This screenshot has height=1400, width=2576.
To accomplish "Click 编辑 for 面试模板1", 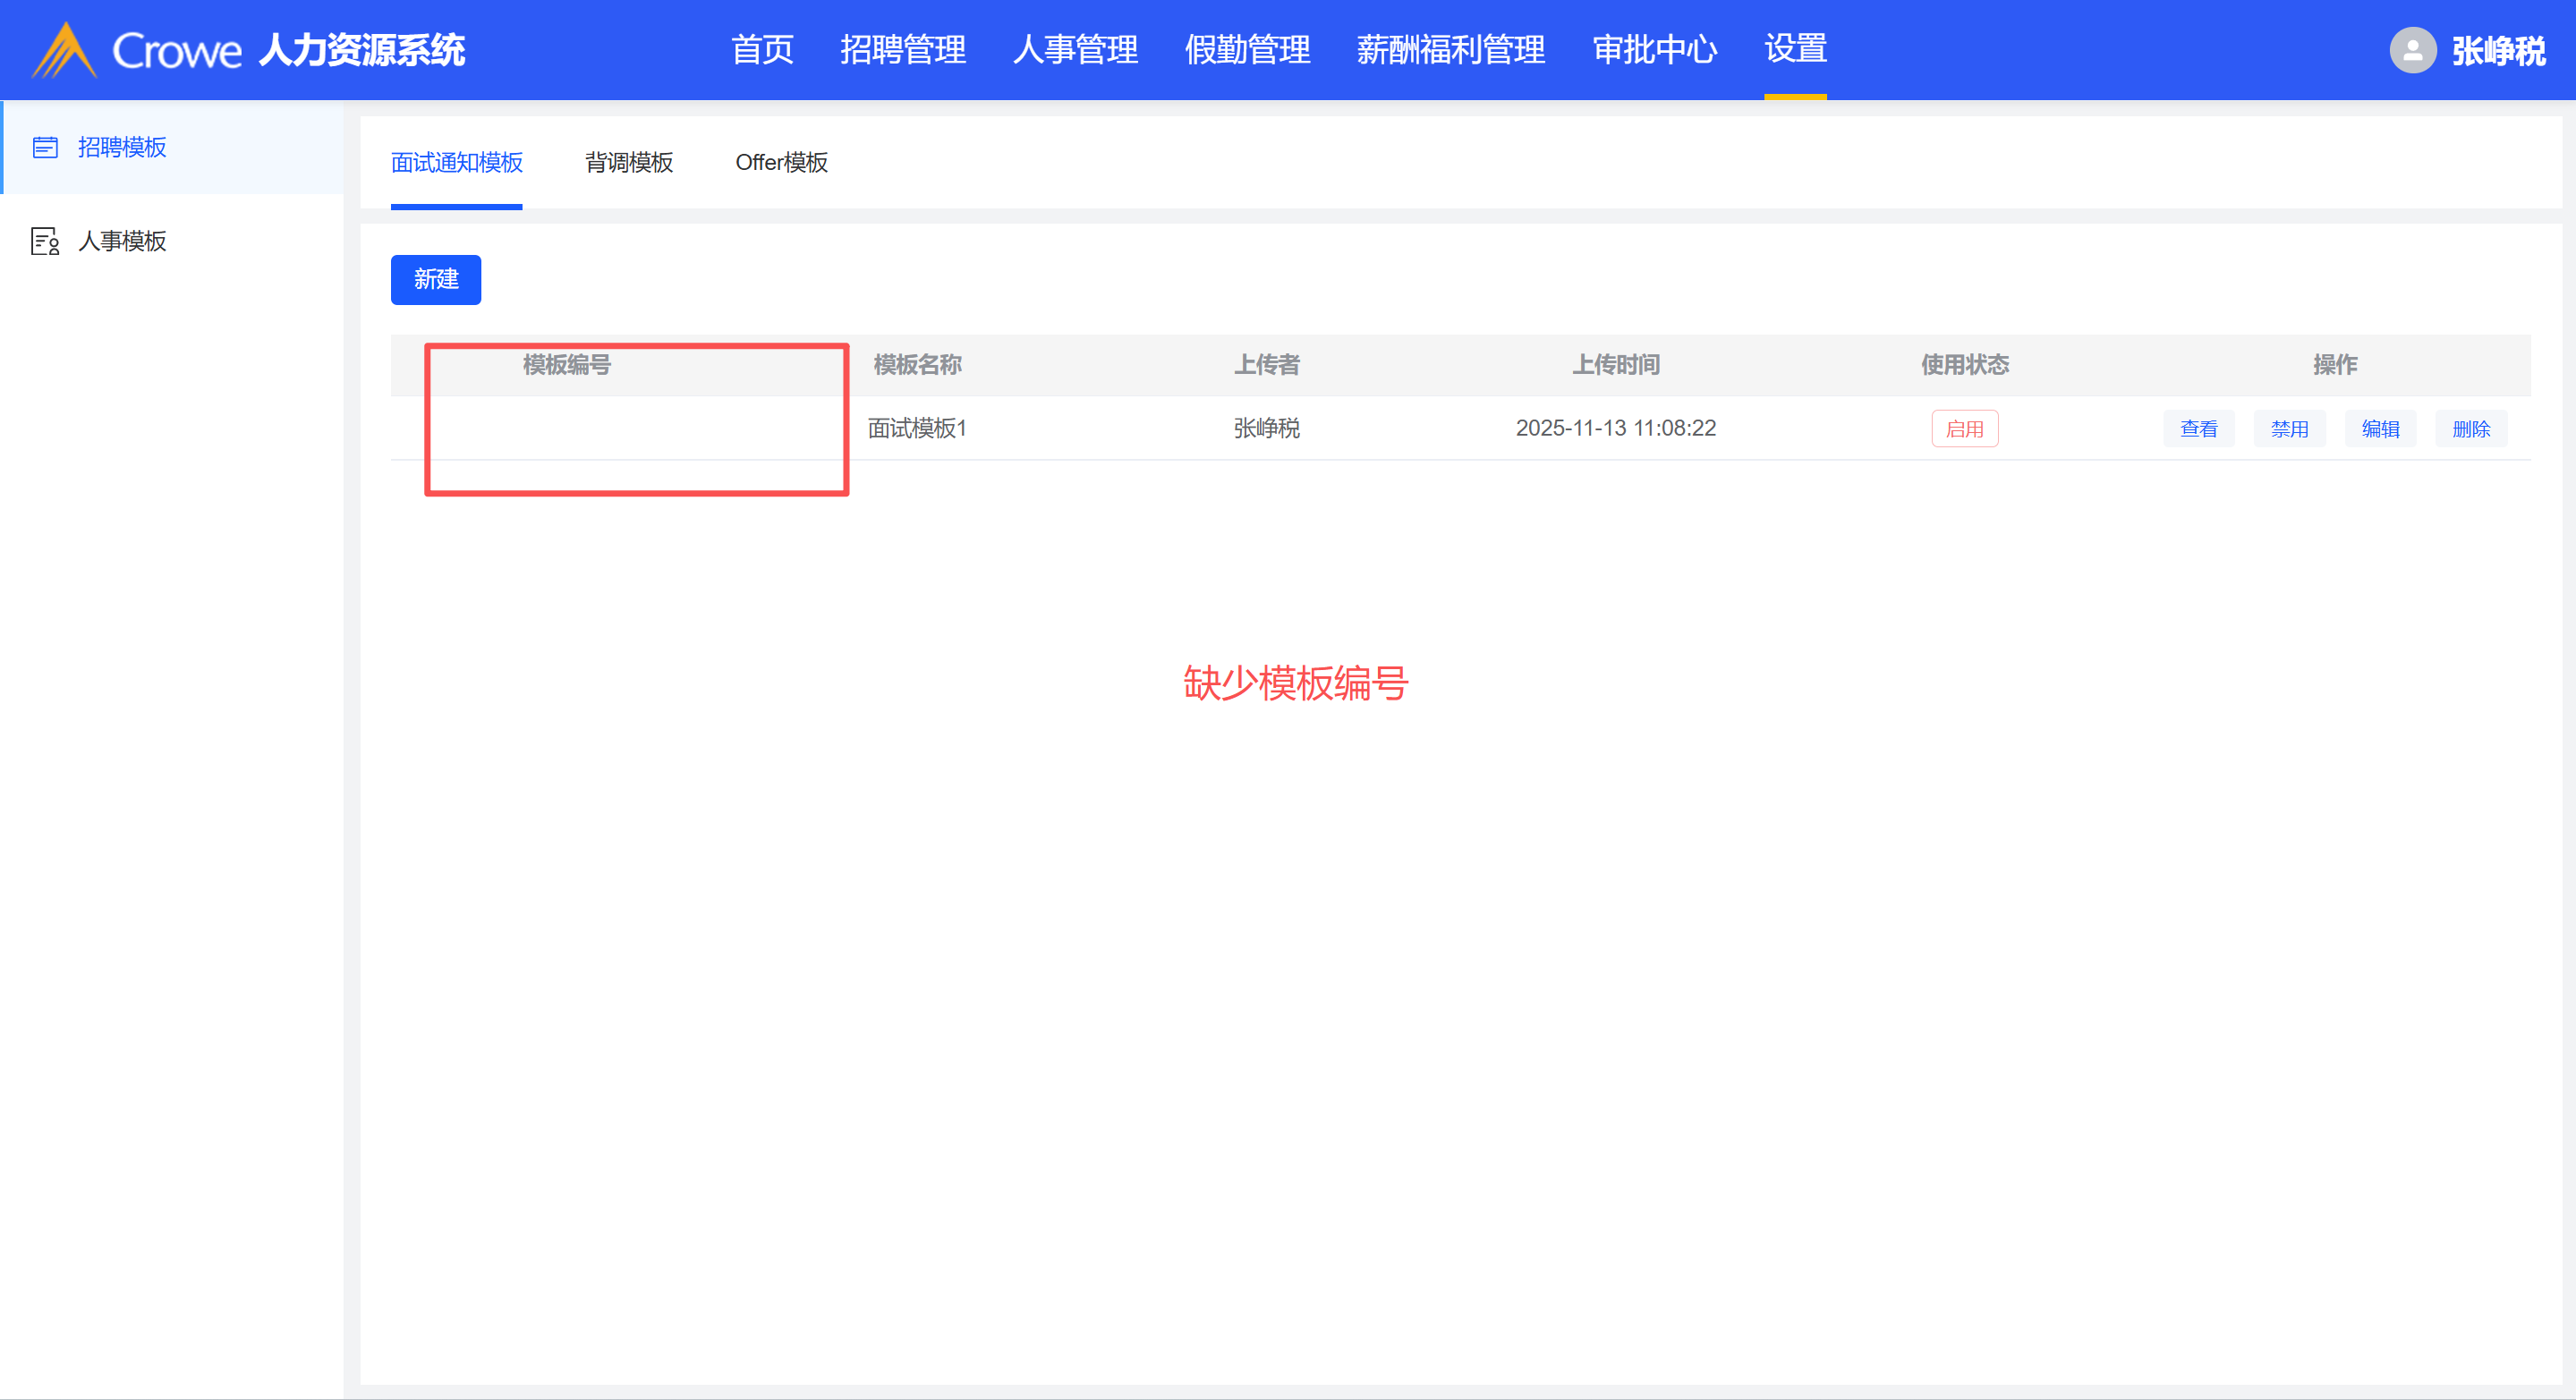I will pyautogui.click(x=2380, y=428).
